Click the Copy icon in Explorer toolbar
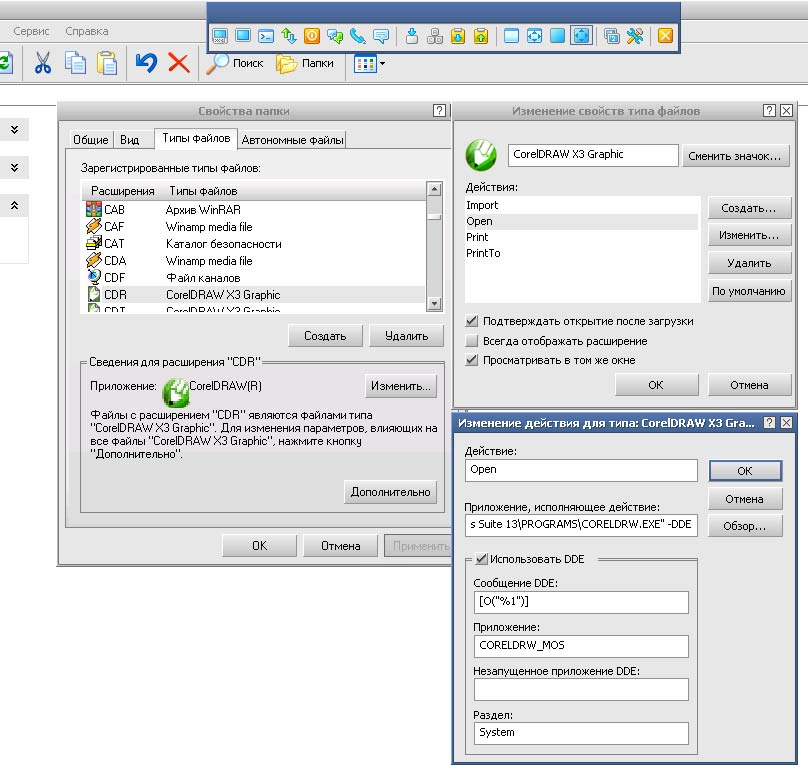Viewport: 808px width, 777px height. 75,63
